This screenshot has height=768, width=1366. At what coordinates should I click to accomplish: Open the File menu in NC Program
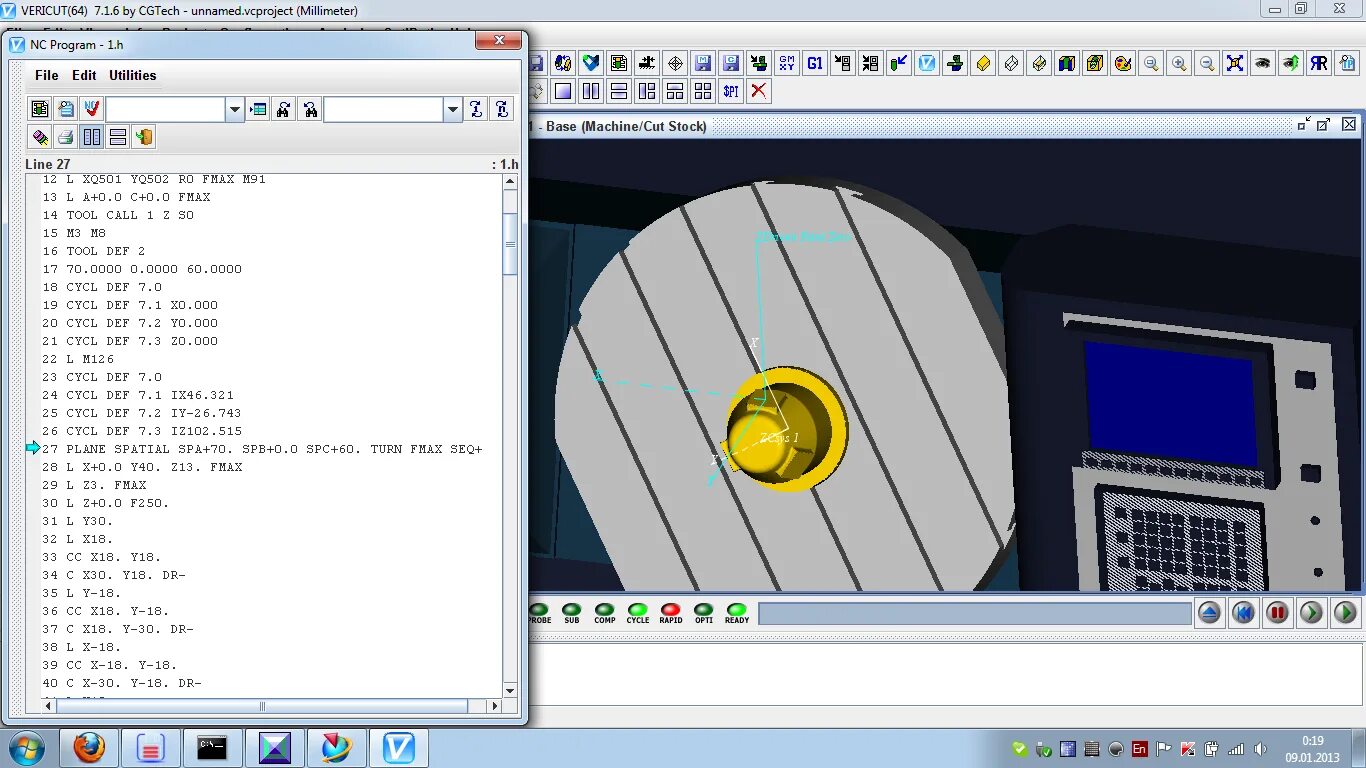[x=46, y=75]
